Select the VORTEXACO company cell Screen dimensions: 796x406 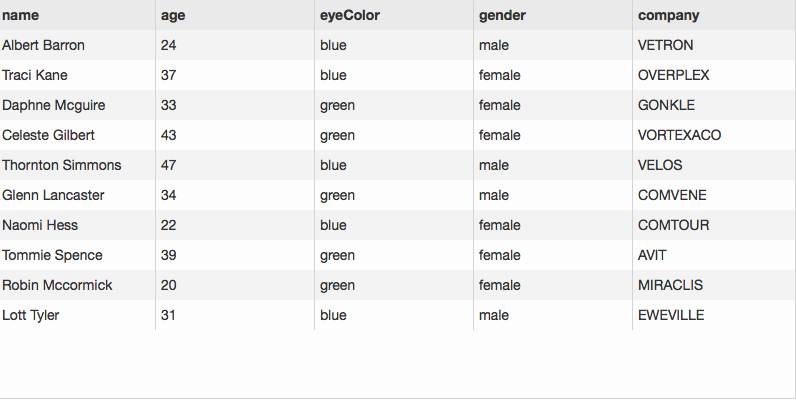tap(714, 135)
